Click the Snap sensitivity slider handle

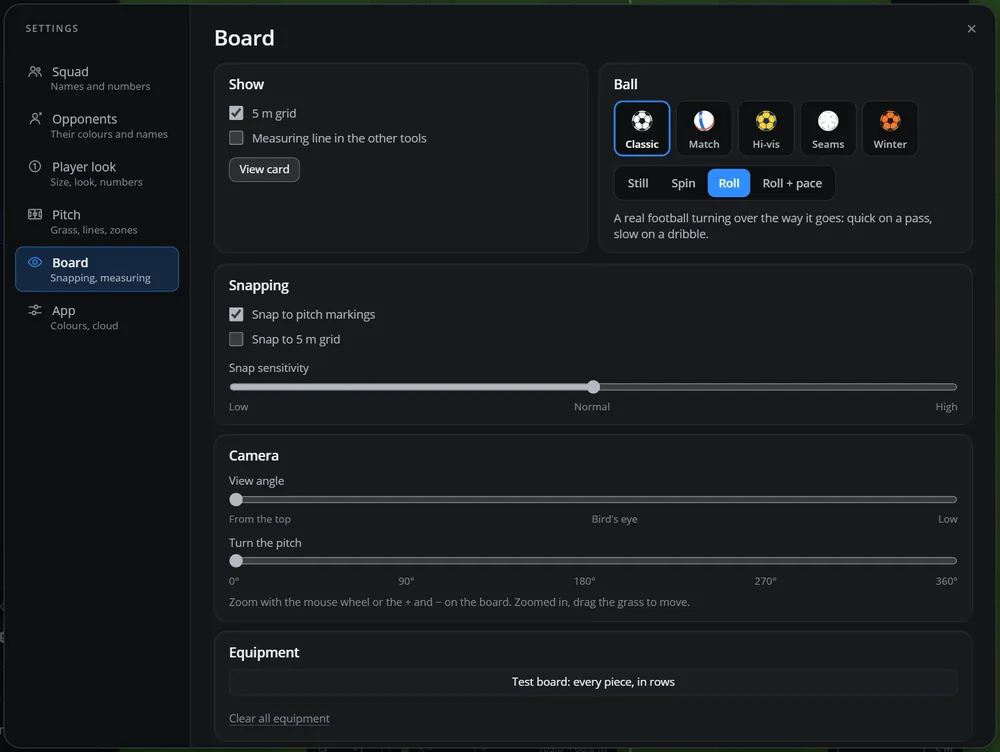point(593,387)
